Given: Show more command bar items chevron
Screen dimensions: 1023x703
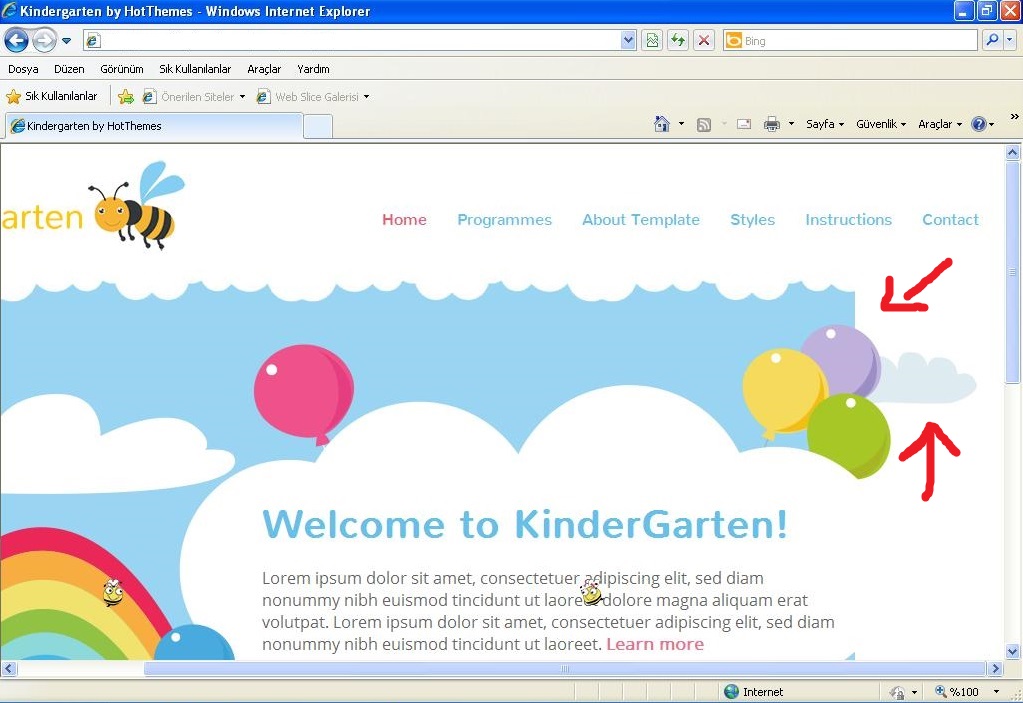Looking at the screenshot, I should tap(1015, 117).
